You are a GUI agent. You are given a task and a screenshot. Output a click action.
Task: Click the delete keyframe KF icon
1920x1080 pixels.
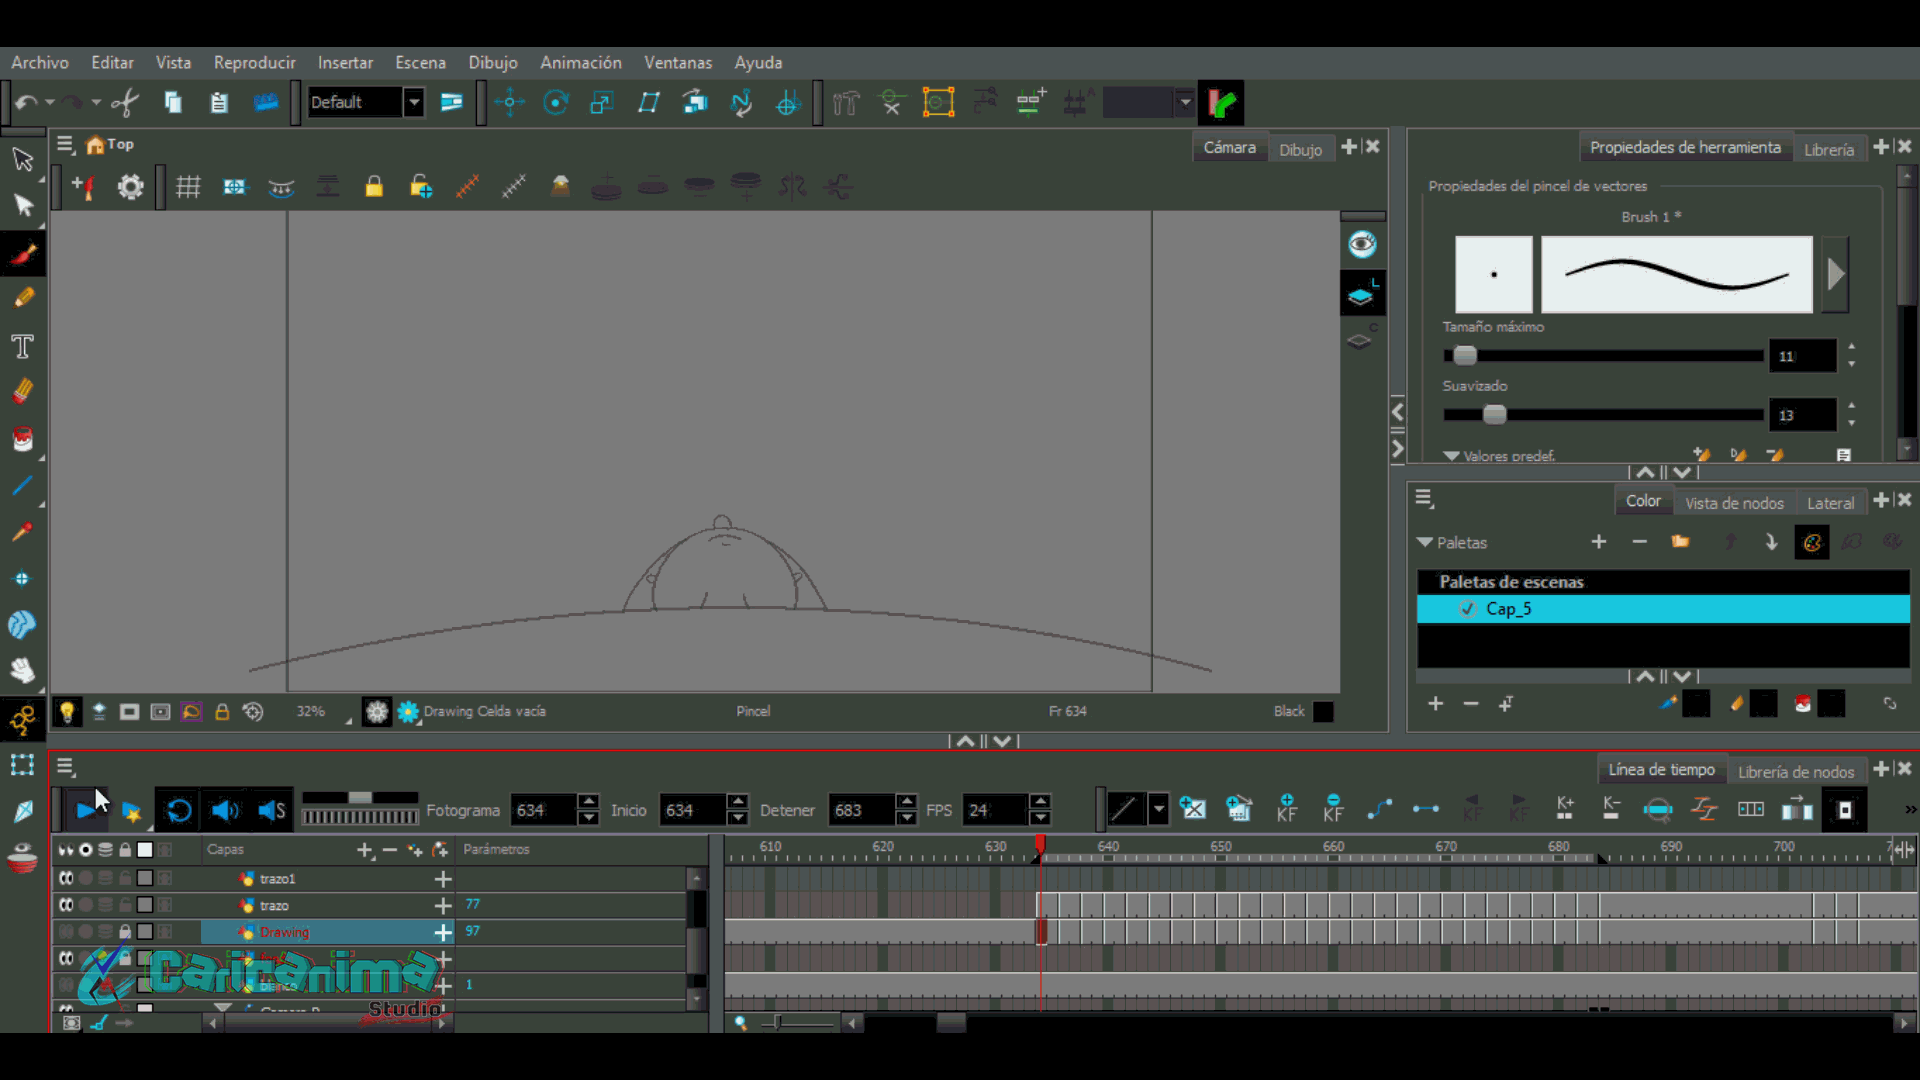pyautogui.click(x=1333, y=809)
